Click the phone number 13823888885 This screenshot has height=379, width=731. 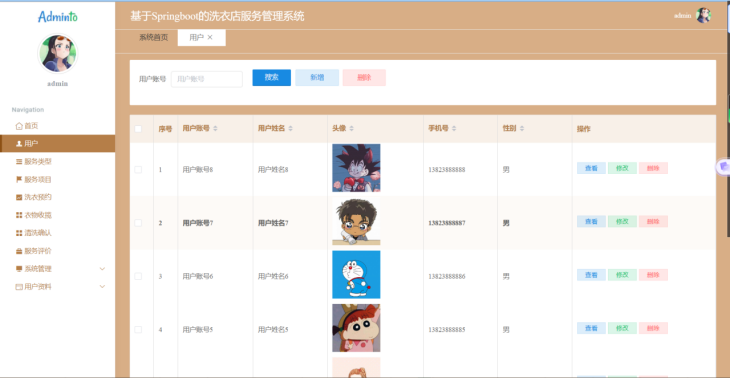pos(447,330)
